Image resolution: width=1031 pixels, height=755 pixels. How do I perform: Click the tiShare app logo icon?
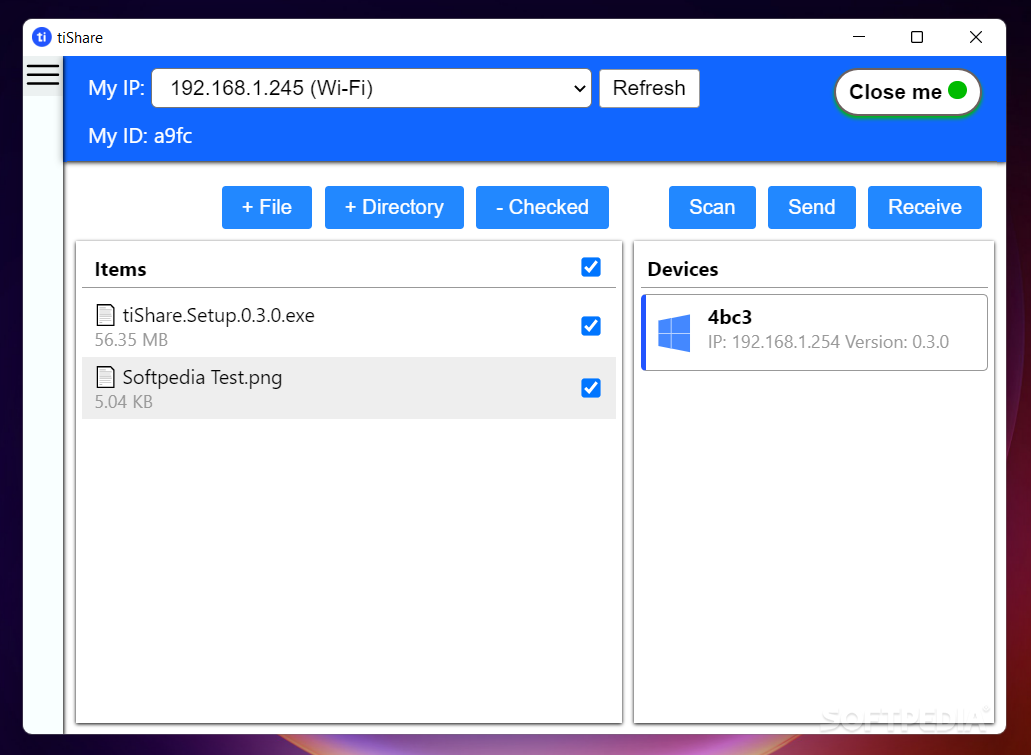42,37
